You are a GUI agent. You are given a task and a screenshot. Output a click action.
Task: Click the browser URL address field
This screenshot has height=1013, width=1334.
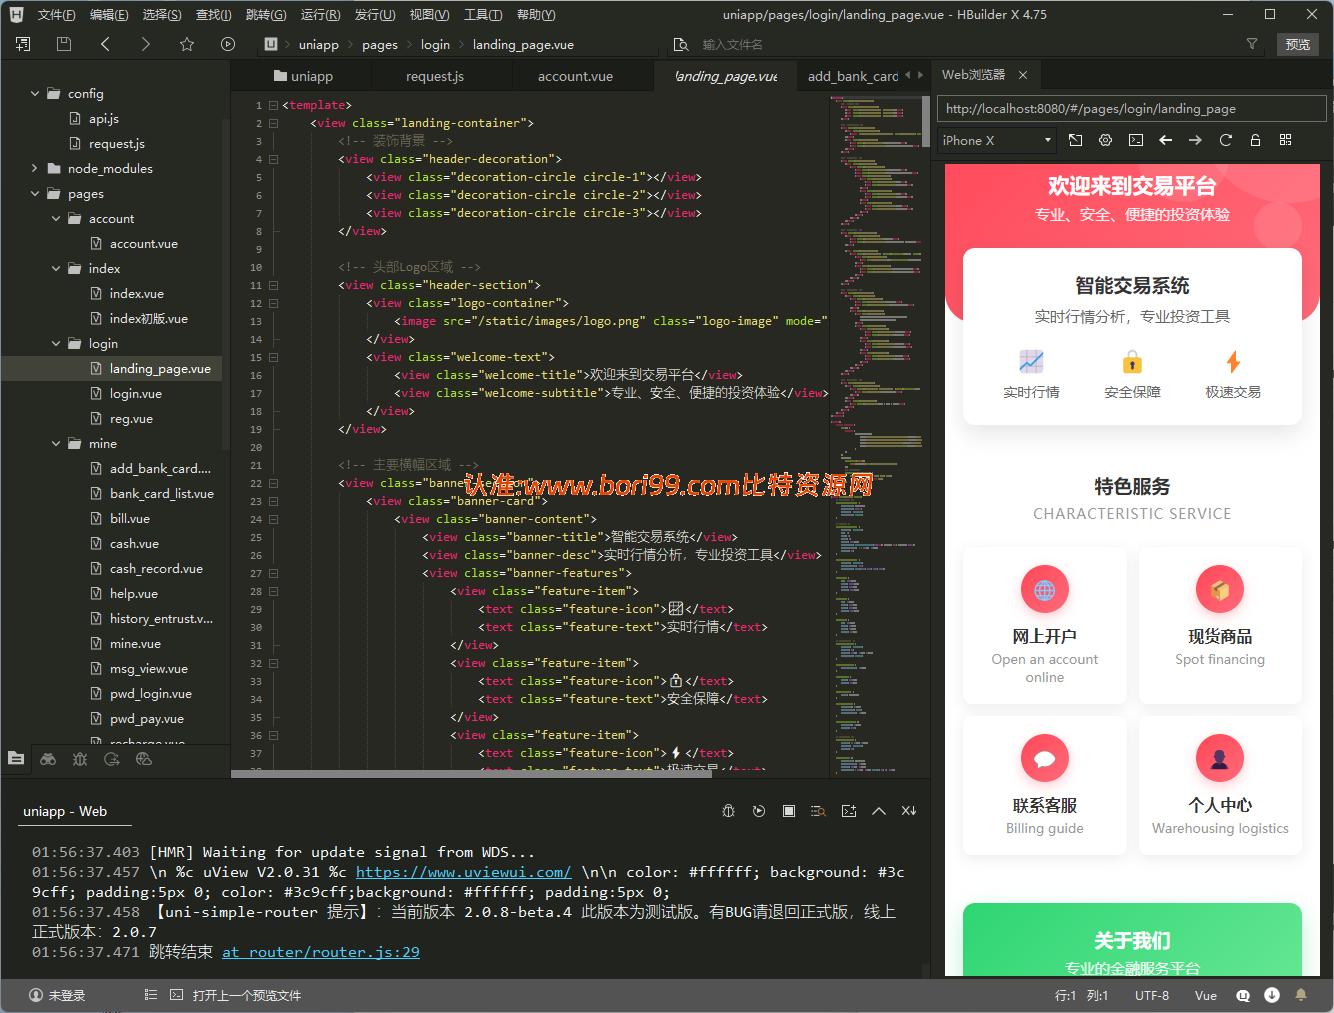coord(1131,109)
